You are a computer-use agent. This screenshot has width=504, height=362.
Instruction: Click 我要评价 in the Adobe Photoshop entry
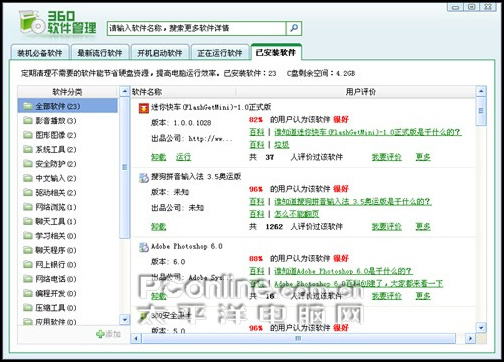coord(387,296)
